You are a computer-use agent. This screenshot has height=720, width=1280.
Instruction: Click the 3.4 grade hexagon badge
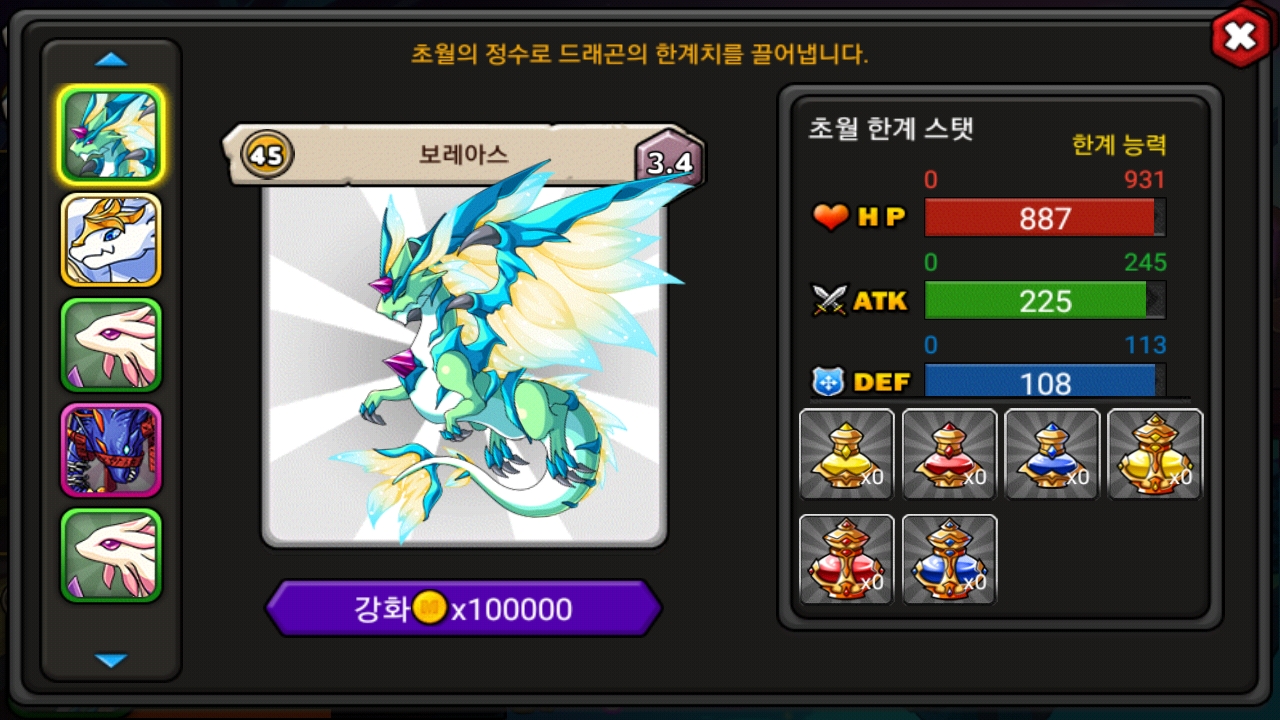(669, 162)
